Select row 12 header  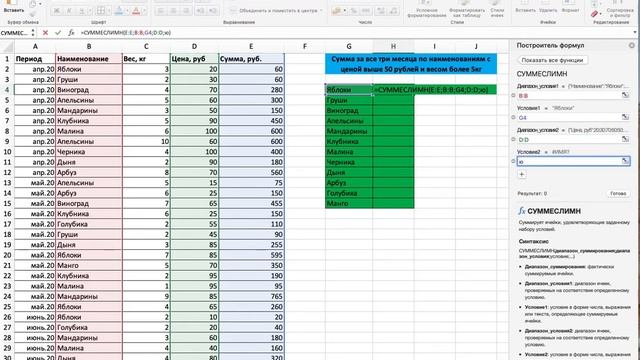coord(7,172)
